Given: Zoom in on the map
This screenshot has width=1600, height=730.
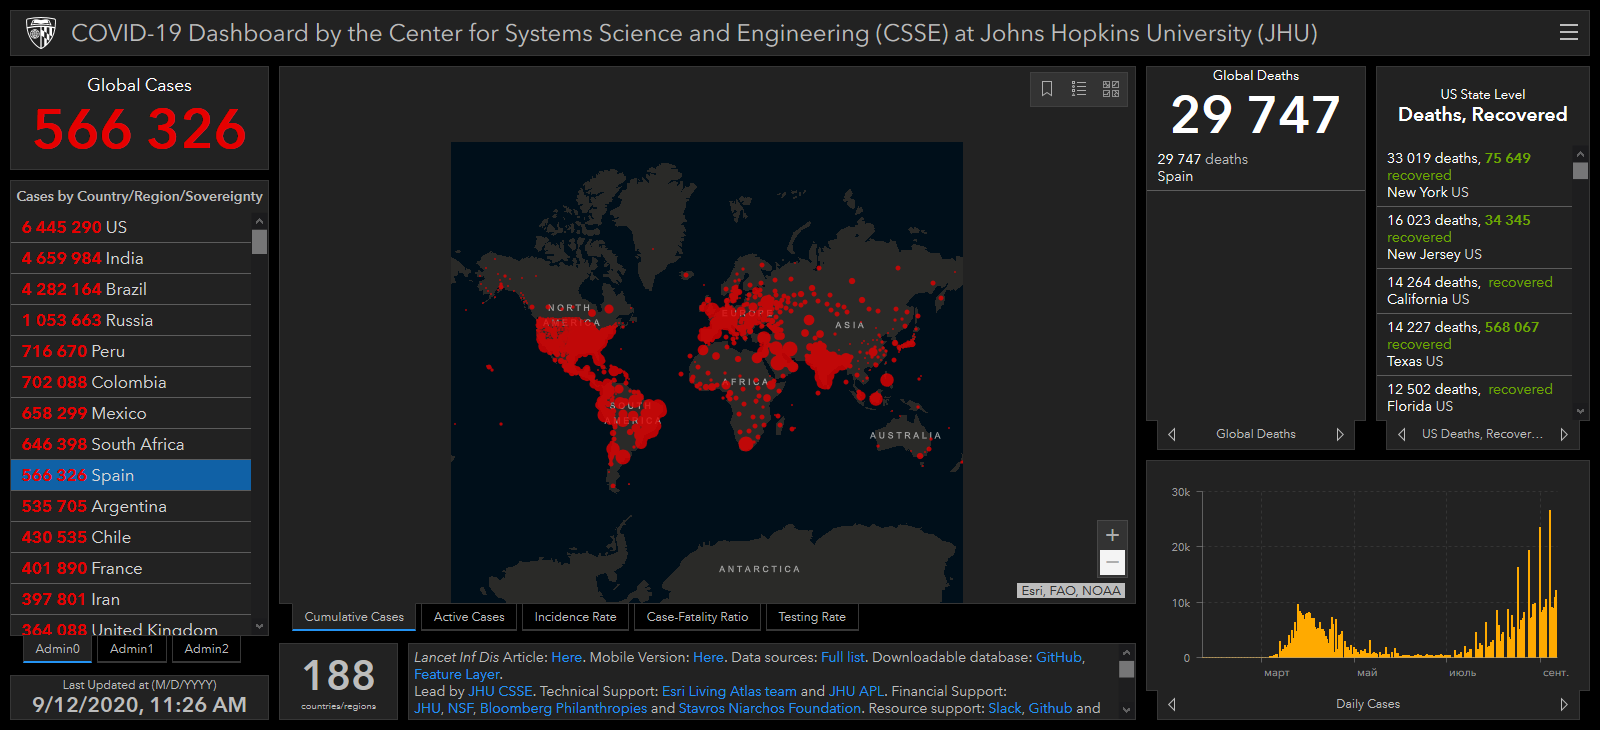Looking at the screenshot, I should (1112, 535).
